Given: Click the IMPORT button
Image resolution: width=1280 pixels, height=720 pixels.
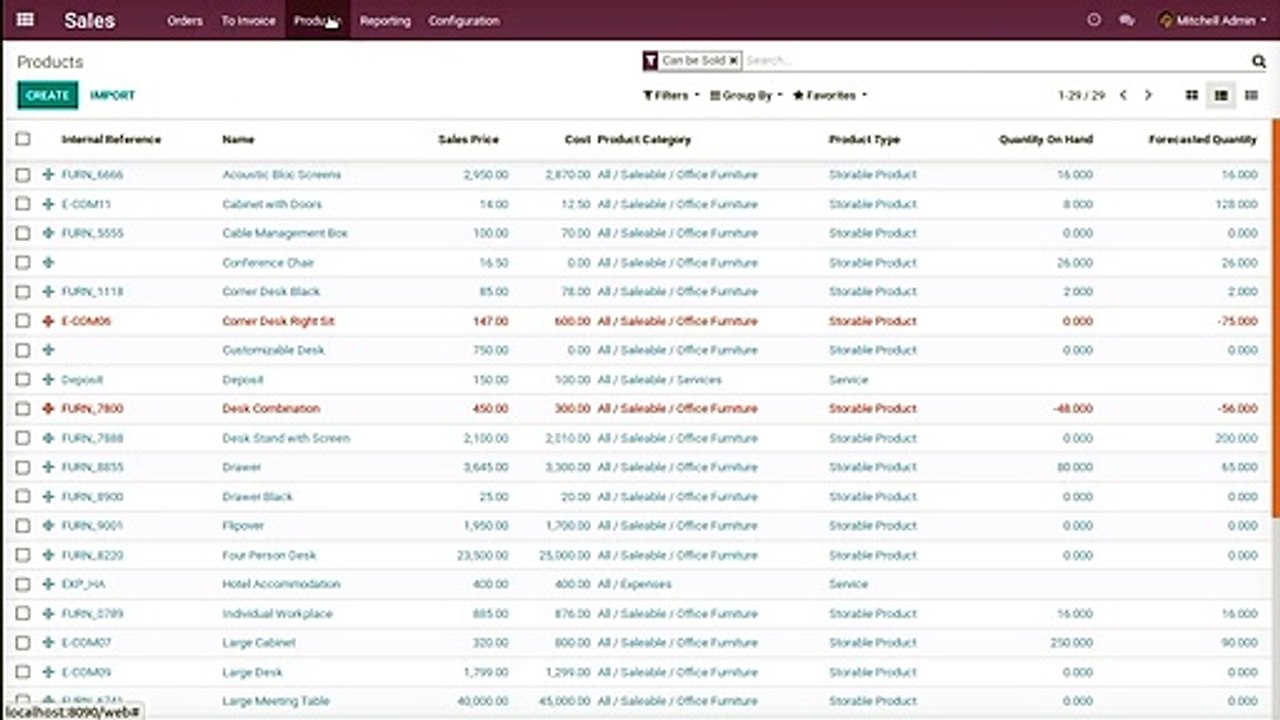Looking at the screenshot, I should click(112, 95).
